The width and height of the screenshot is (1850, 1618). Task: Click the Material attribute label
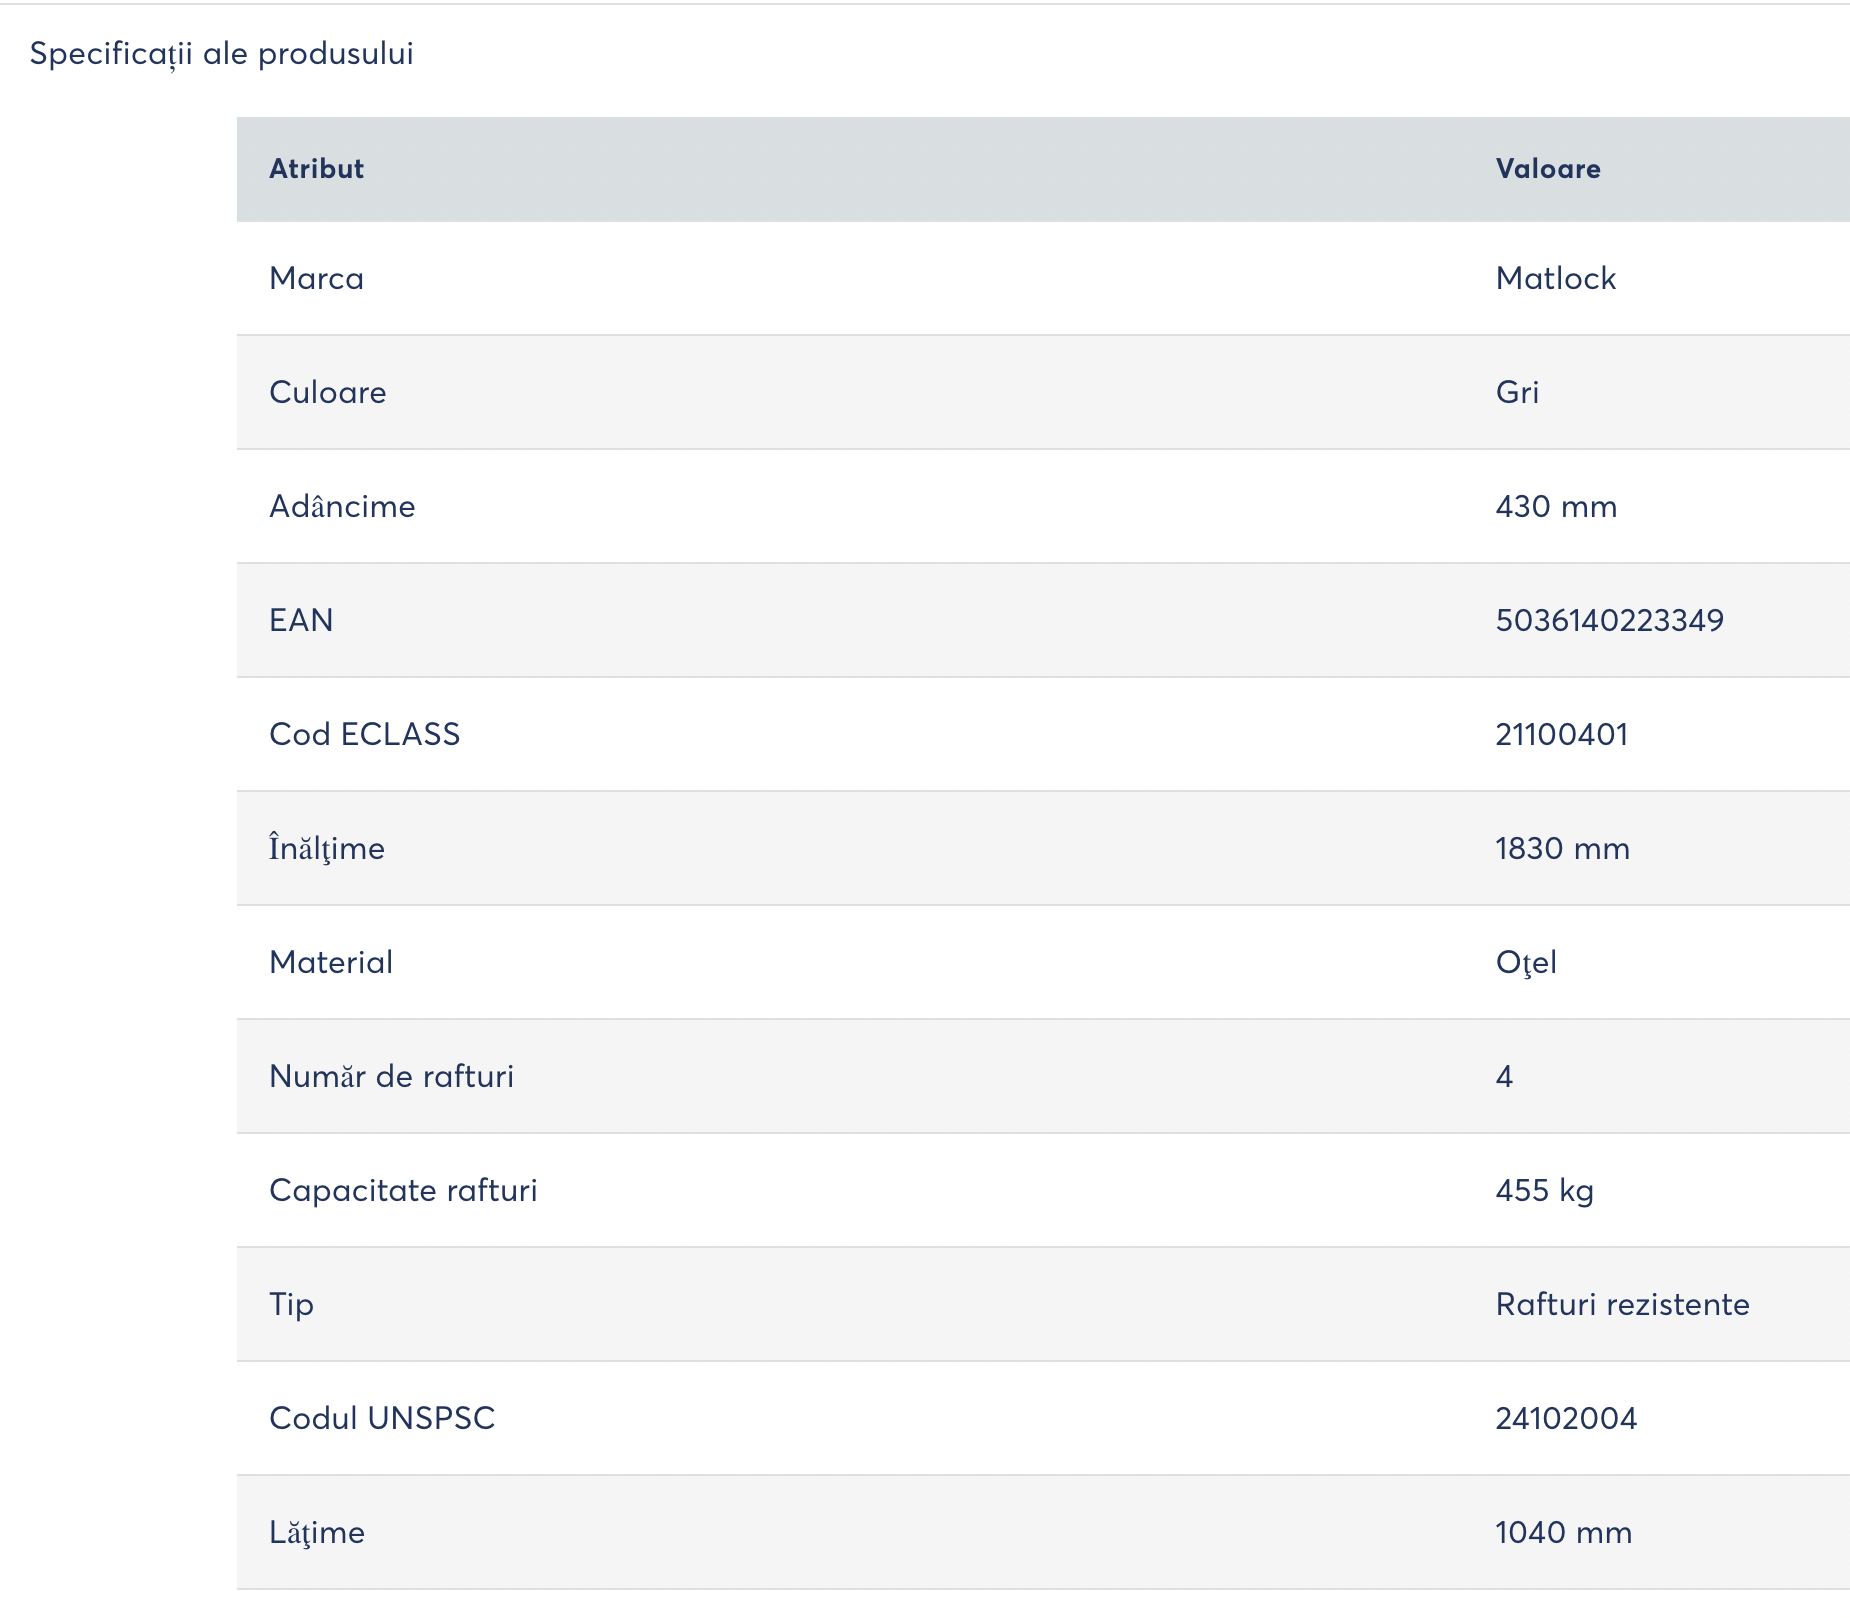point(331,962)
